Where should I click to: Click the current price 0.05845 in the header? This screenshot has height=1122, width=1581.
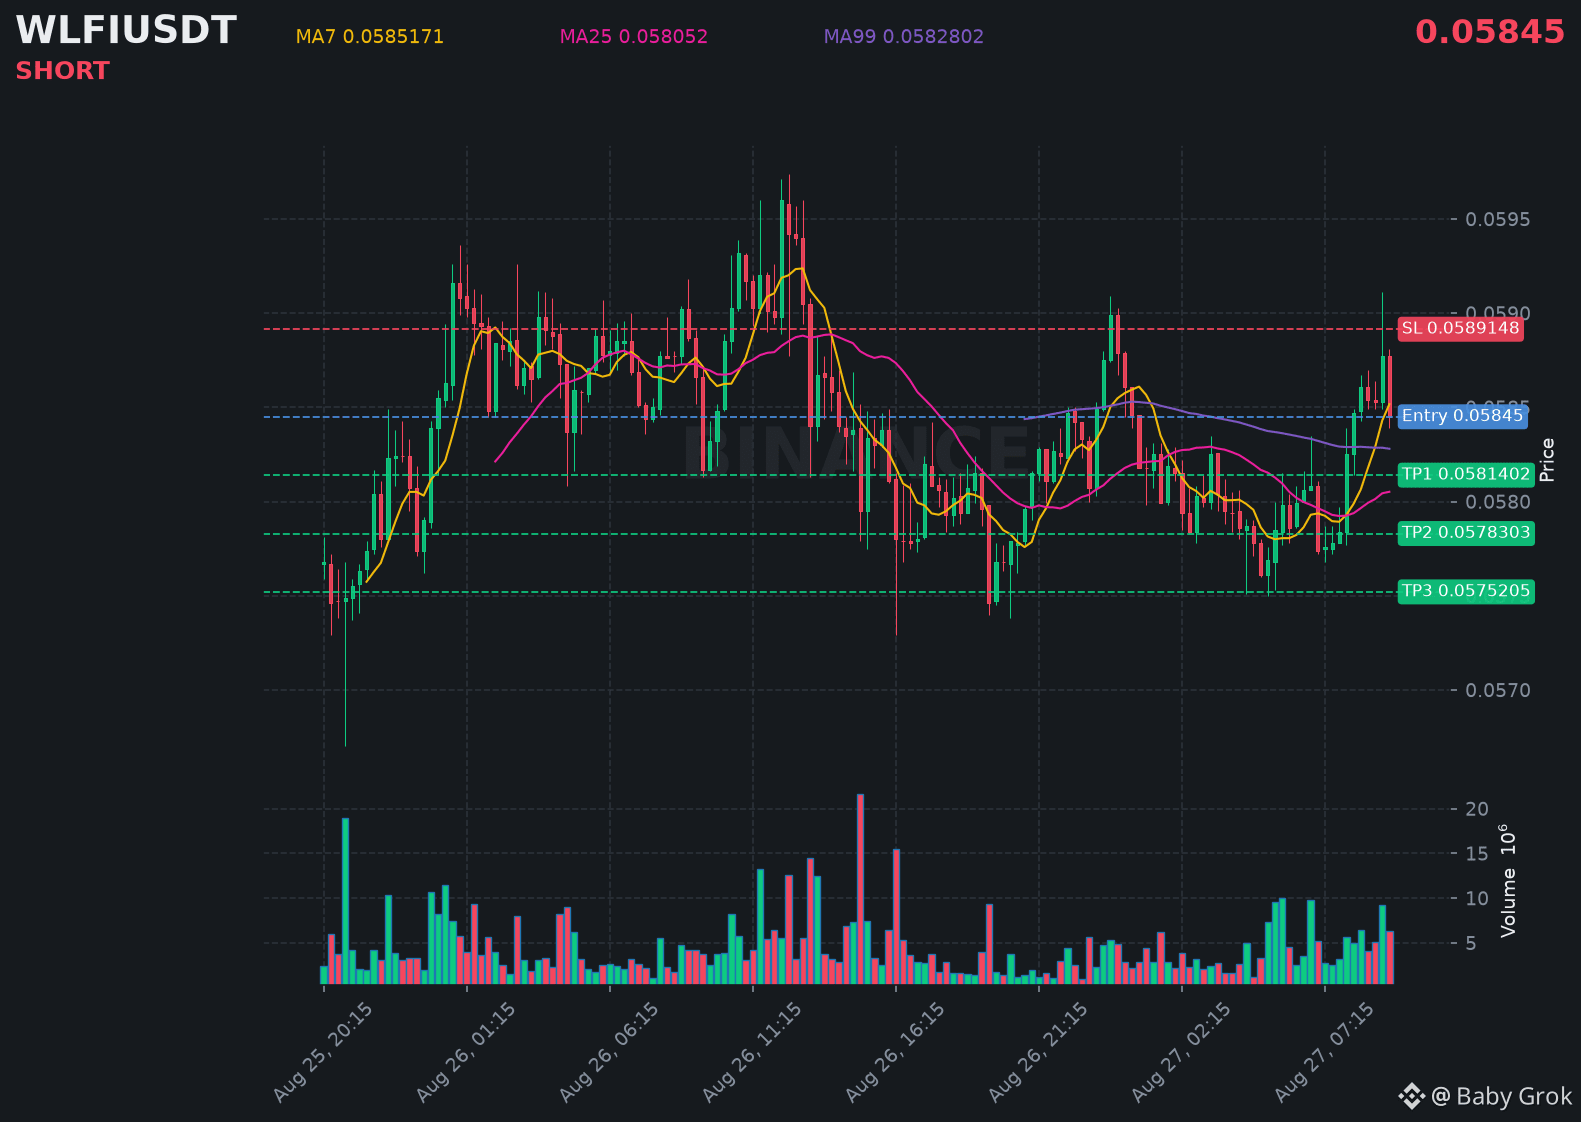[x=1490, y=32]
